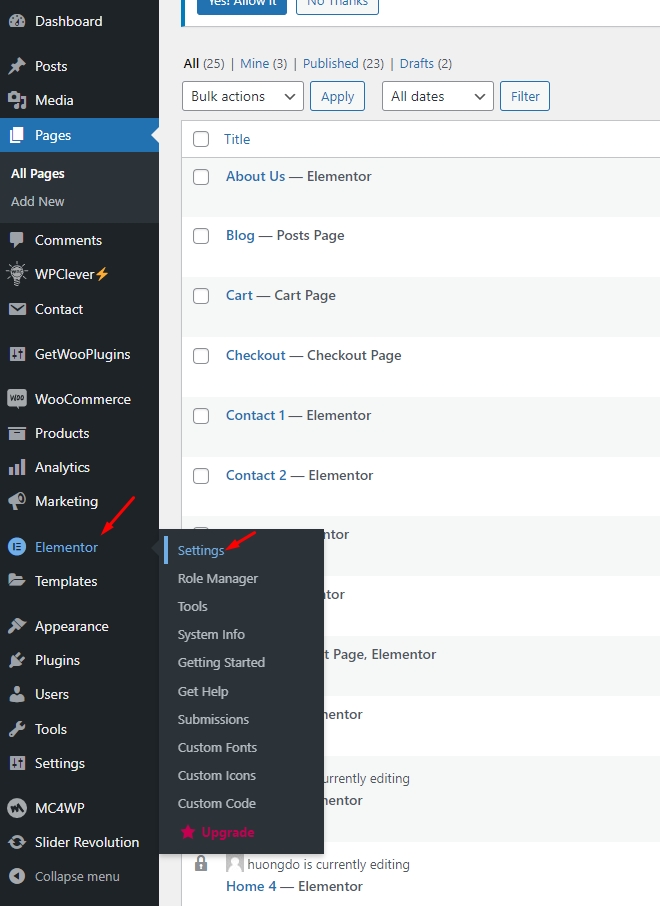Choose Settings in the Elementor submenu
Viewport: 660px width, 906px height.
point(201,550)
